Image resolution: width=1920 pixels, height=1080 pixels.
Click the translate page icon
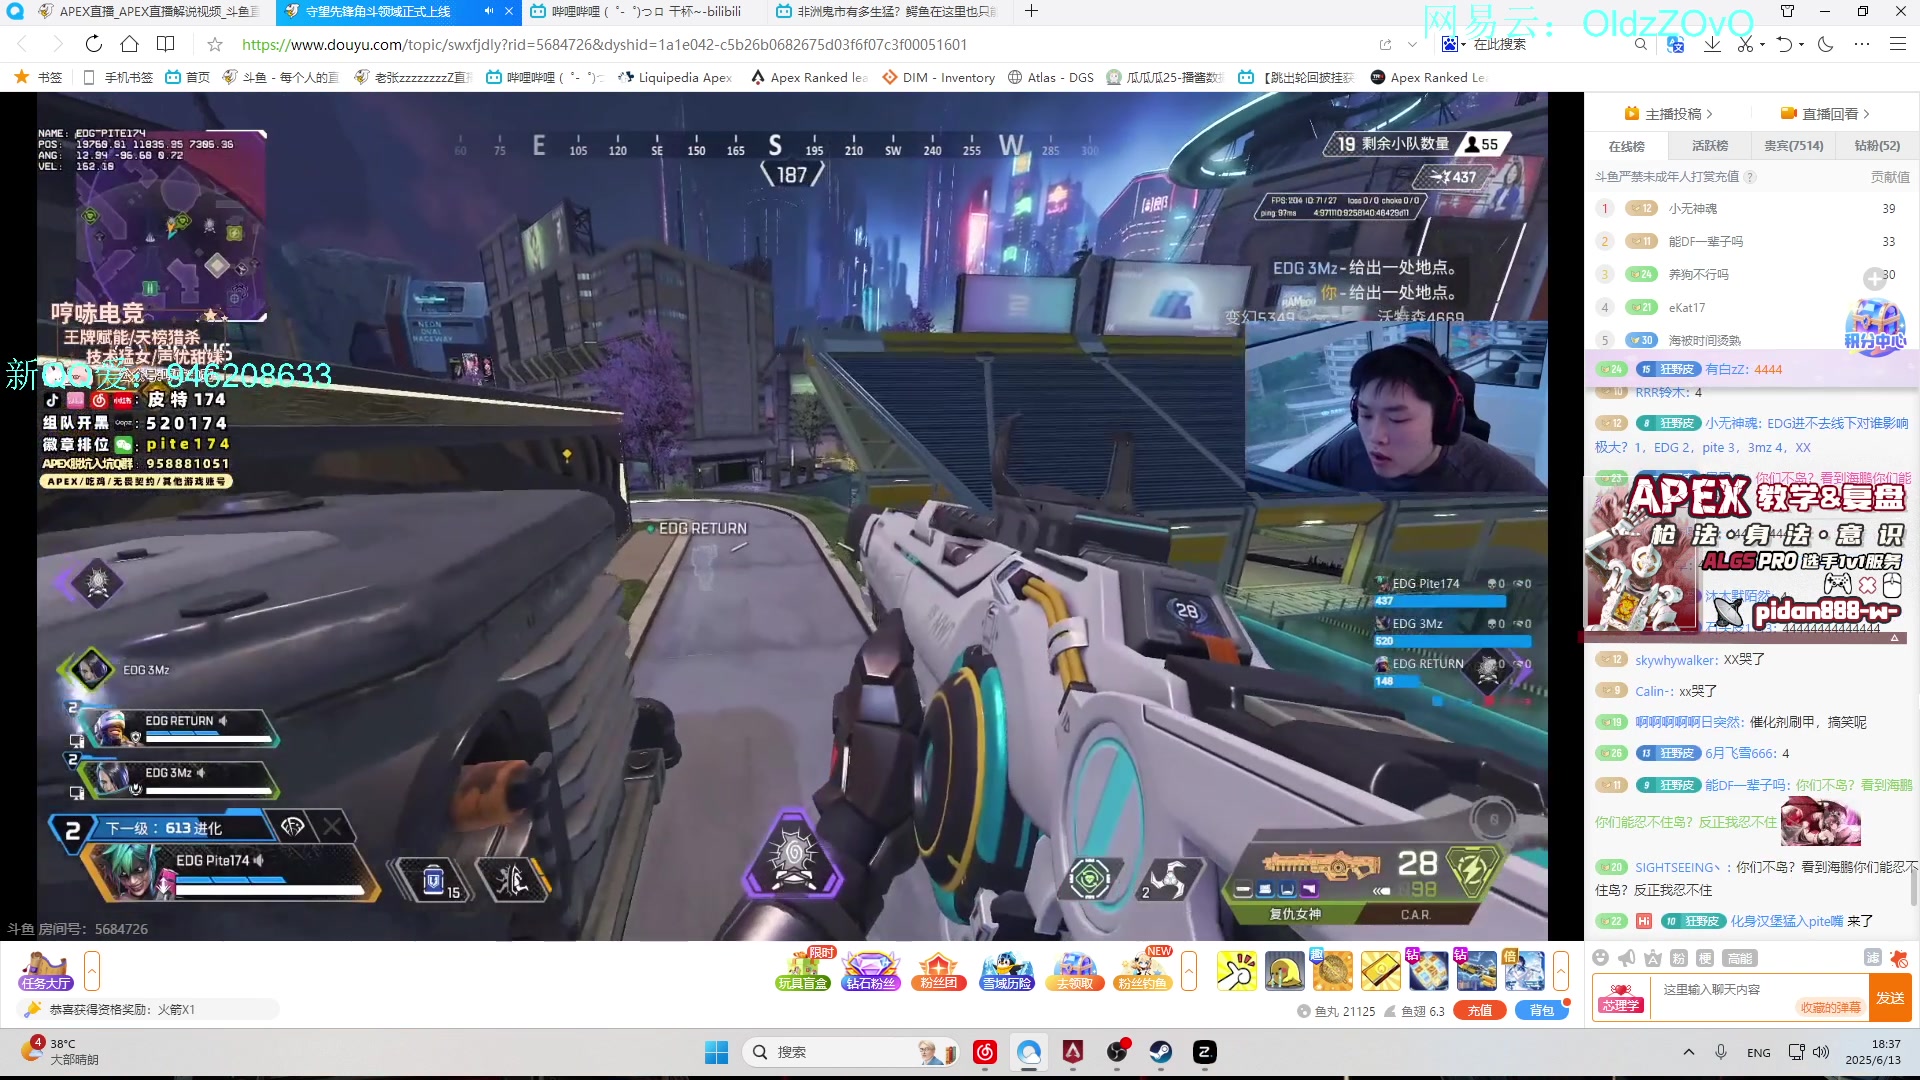coord(1676,44)
